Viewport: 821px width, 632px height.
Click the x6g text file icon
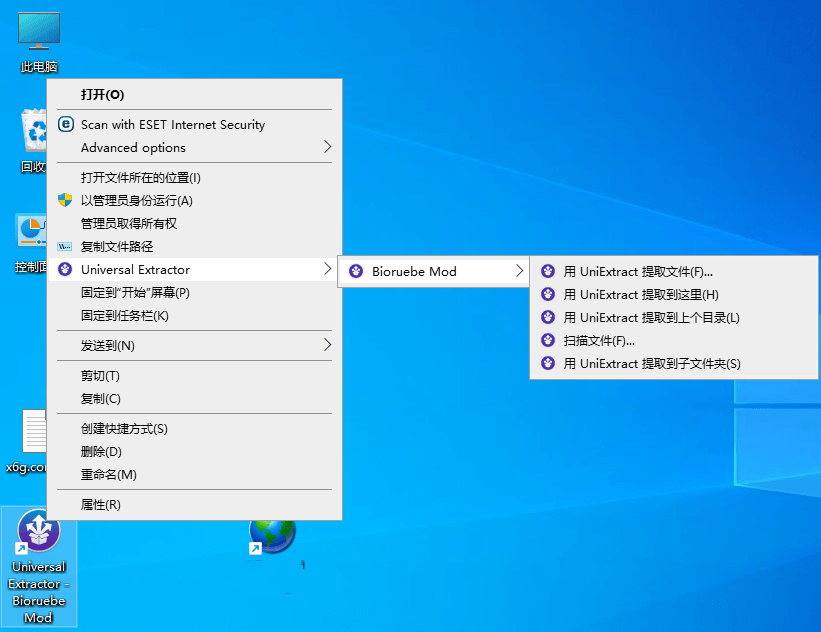click(33, 432)
